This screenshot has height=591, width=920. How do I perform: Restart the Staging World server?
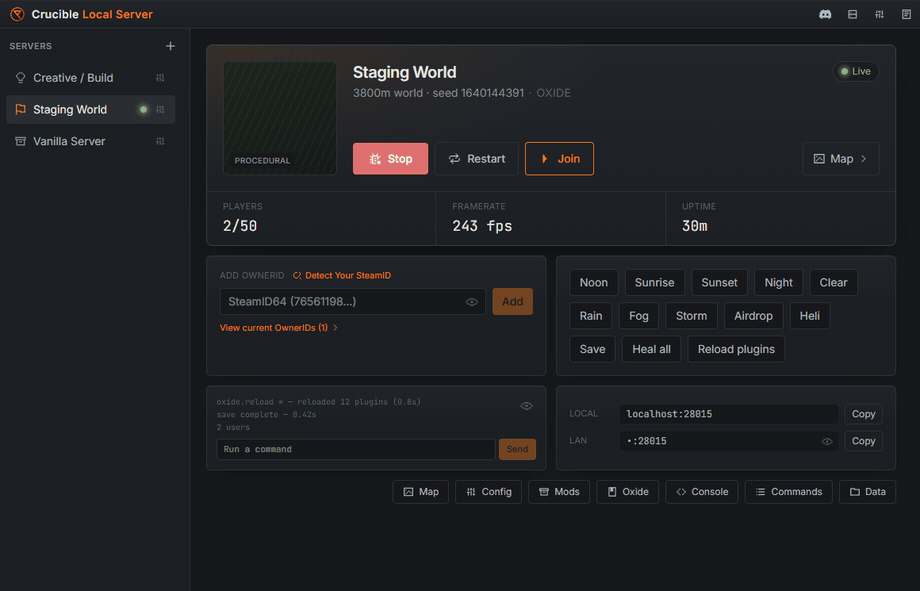[x=476, y=158]
